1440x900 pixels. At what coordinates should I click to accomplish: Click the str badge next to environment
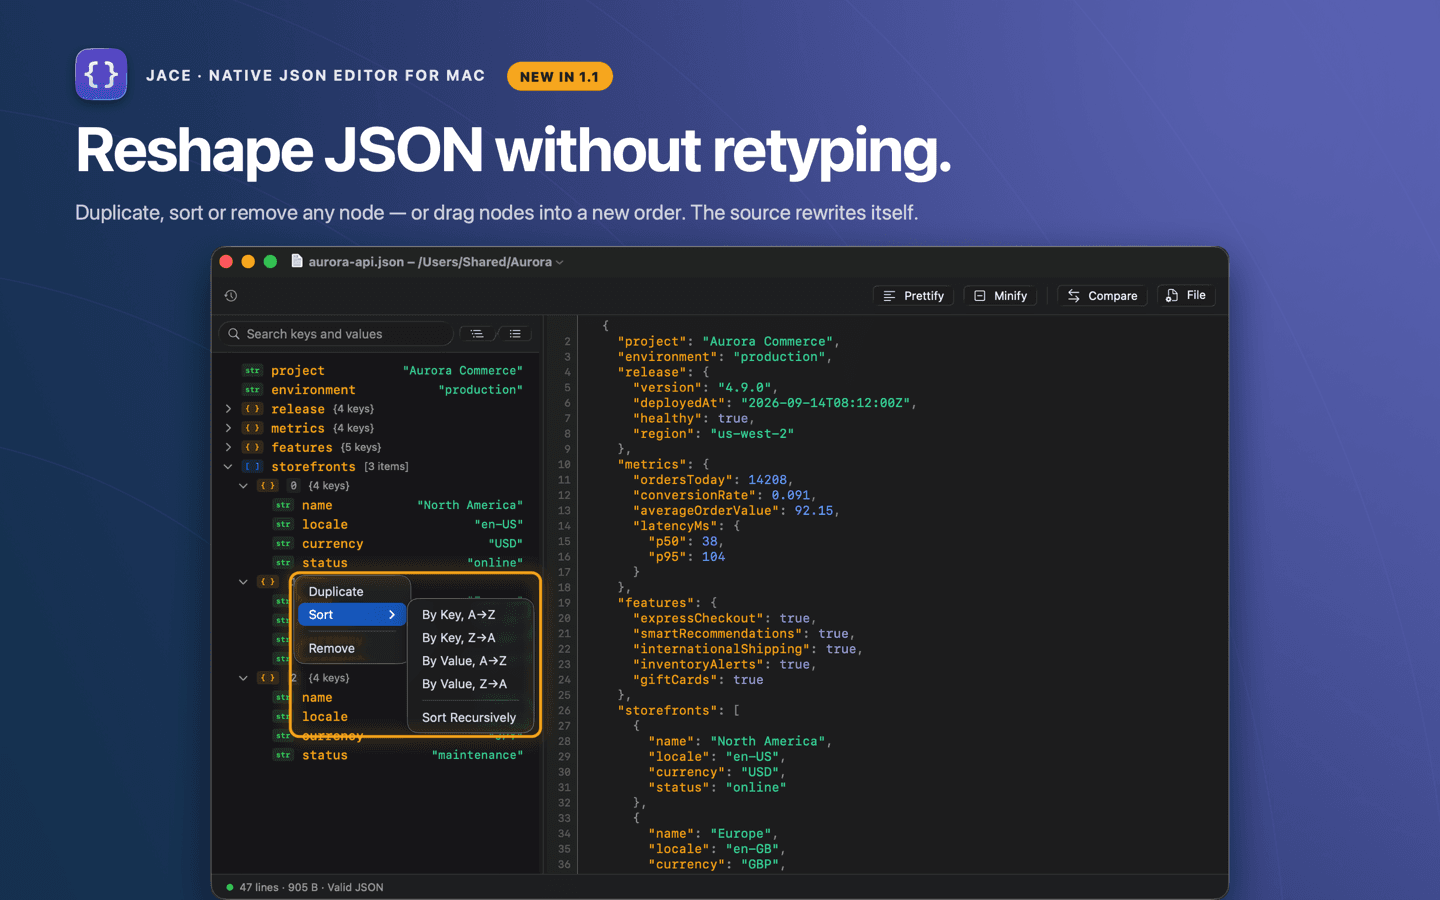(x=253, y=390)
